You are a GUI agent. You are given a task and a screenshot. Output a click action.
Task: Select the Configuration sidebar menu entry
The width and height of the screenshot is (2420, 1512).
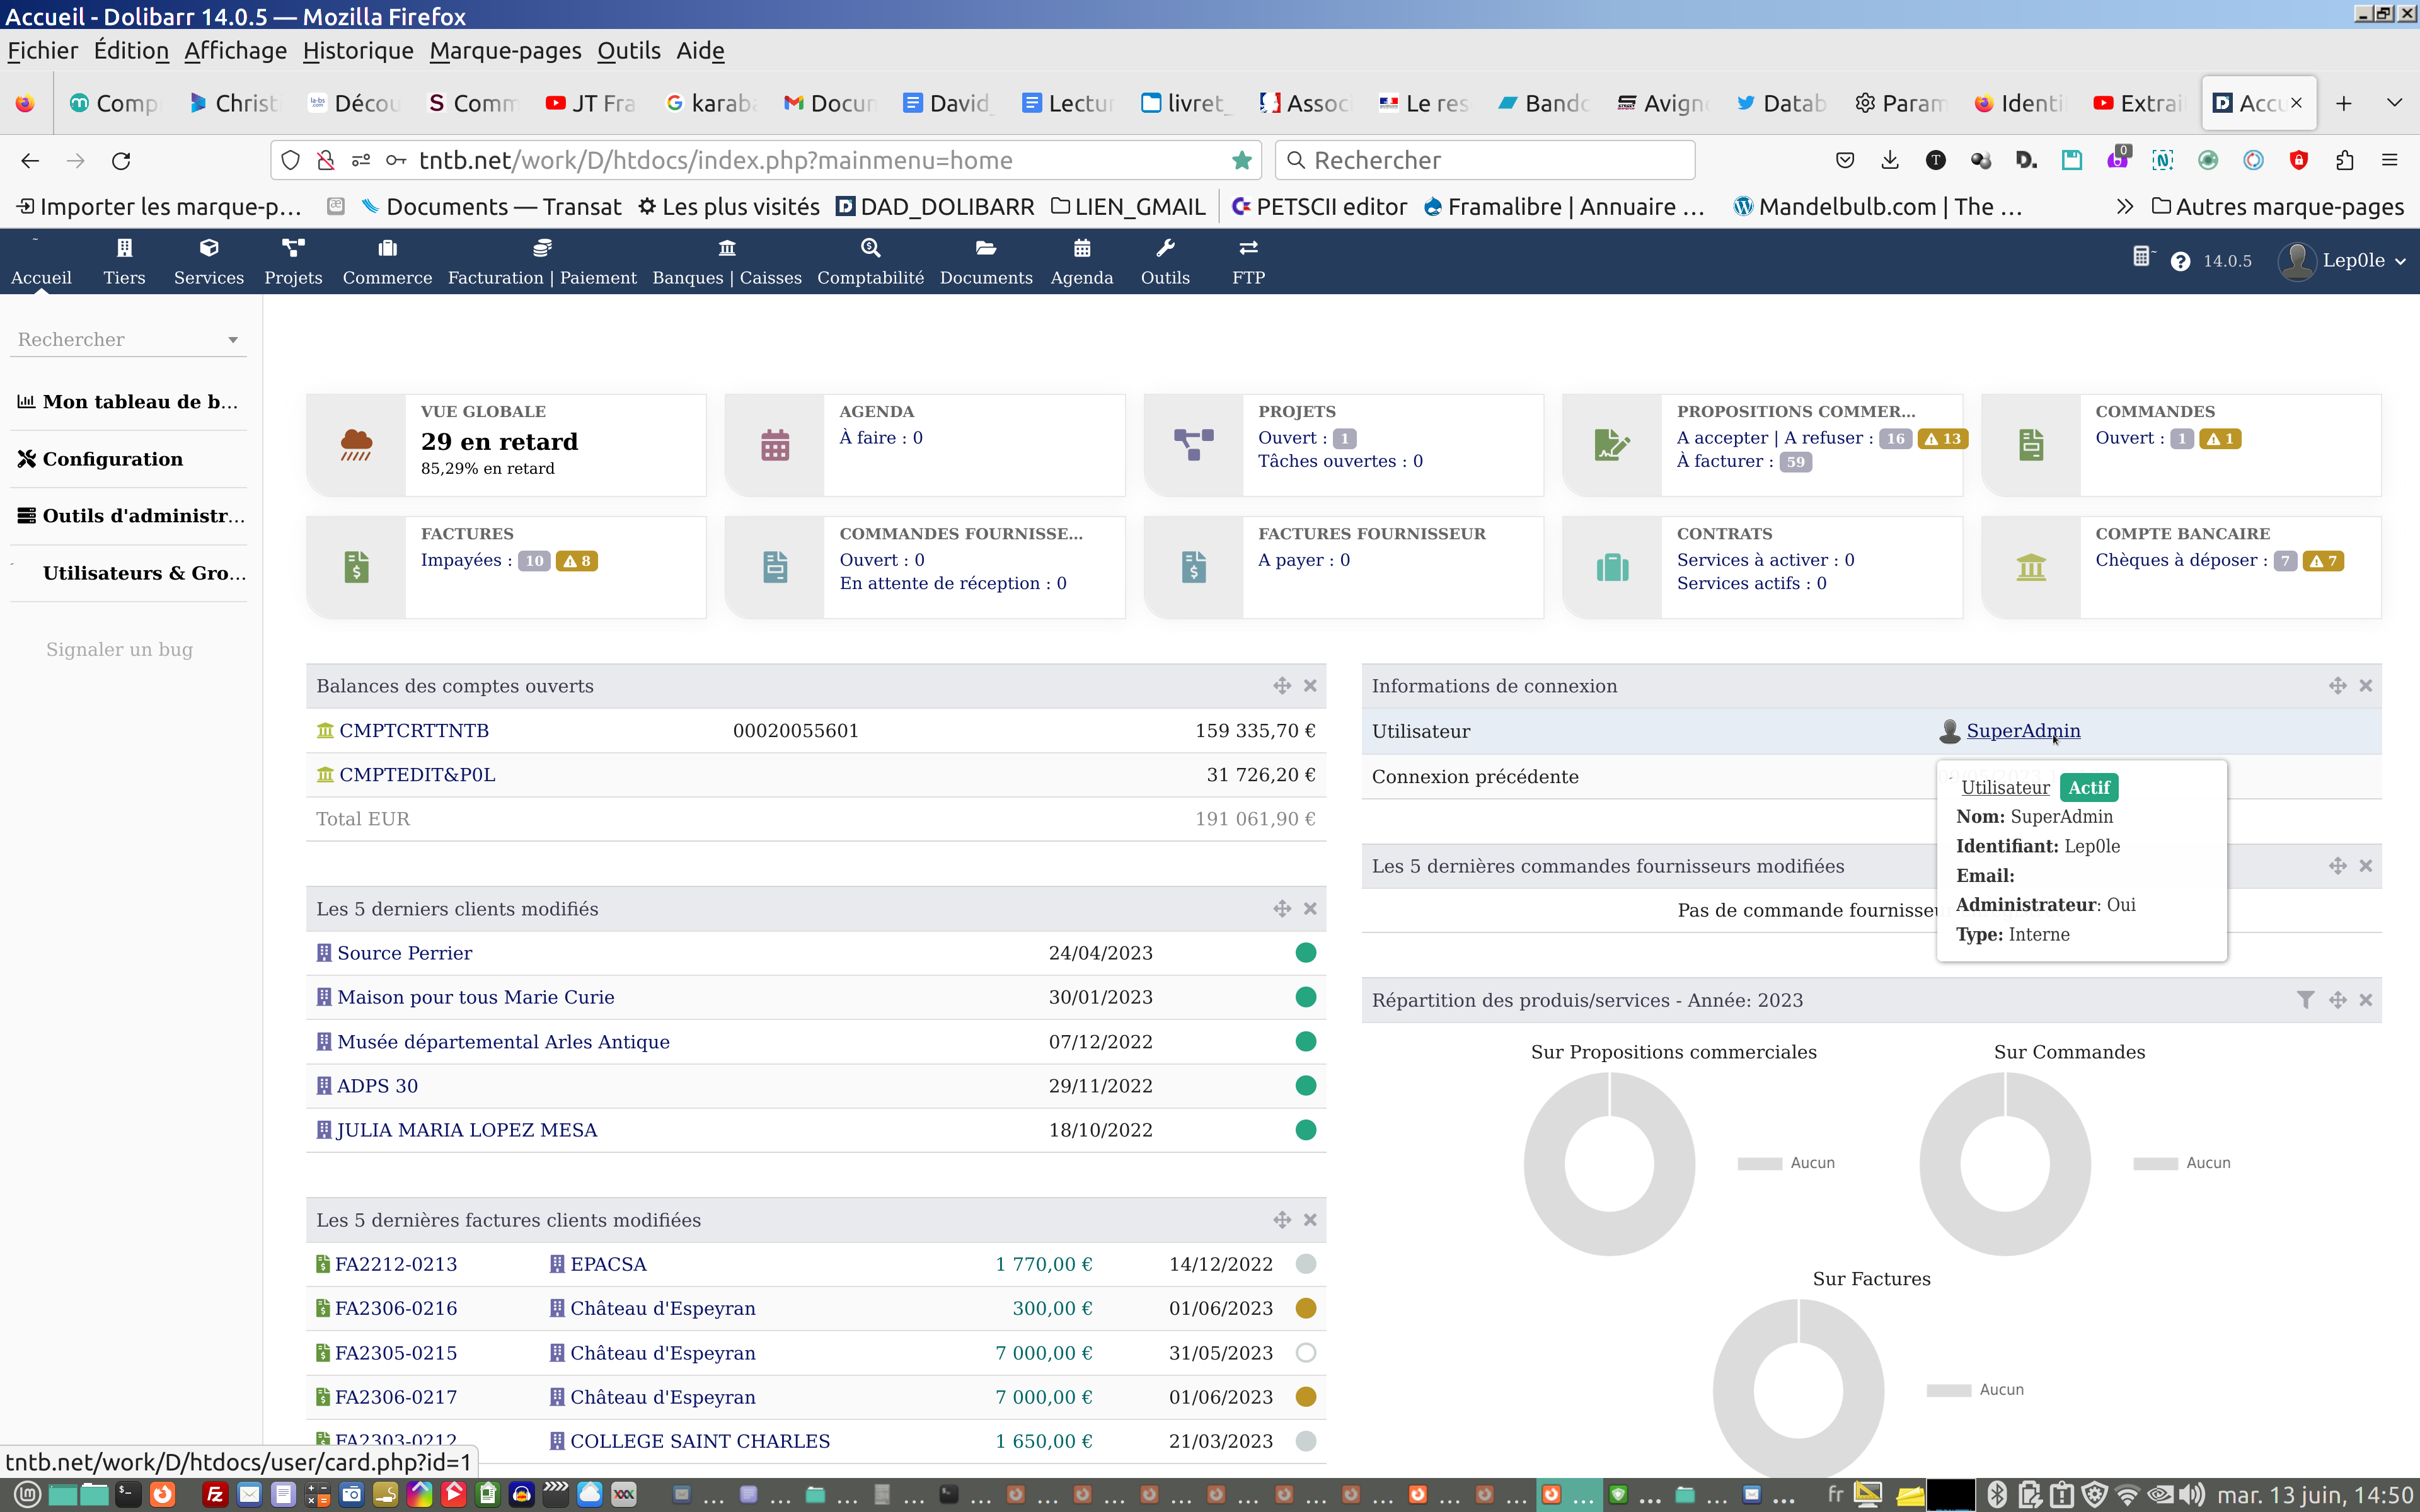(112, 459)
